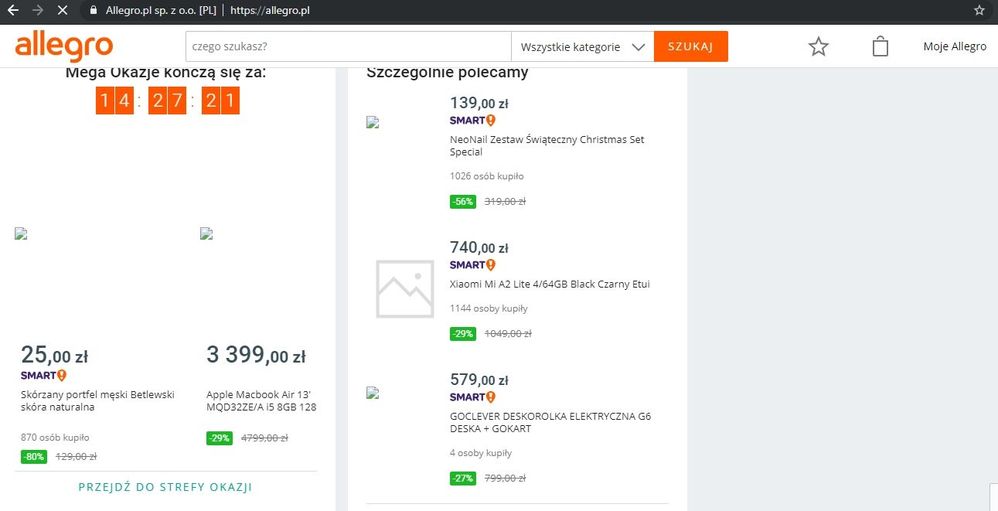Click the browser back arrow

tap(12, 10)
